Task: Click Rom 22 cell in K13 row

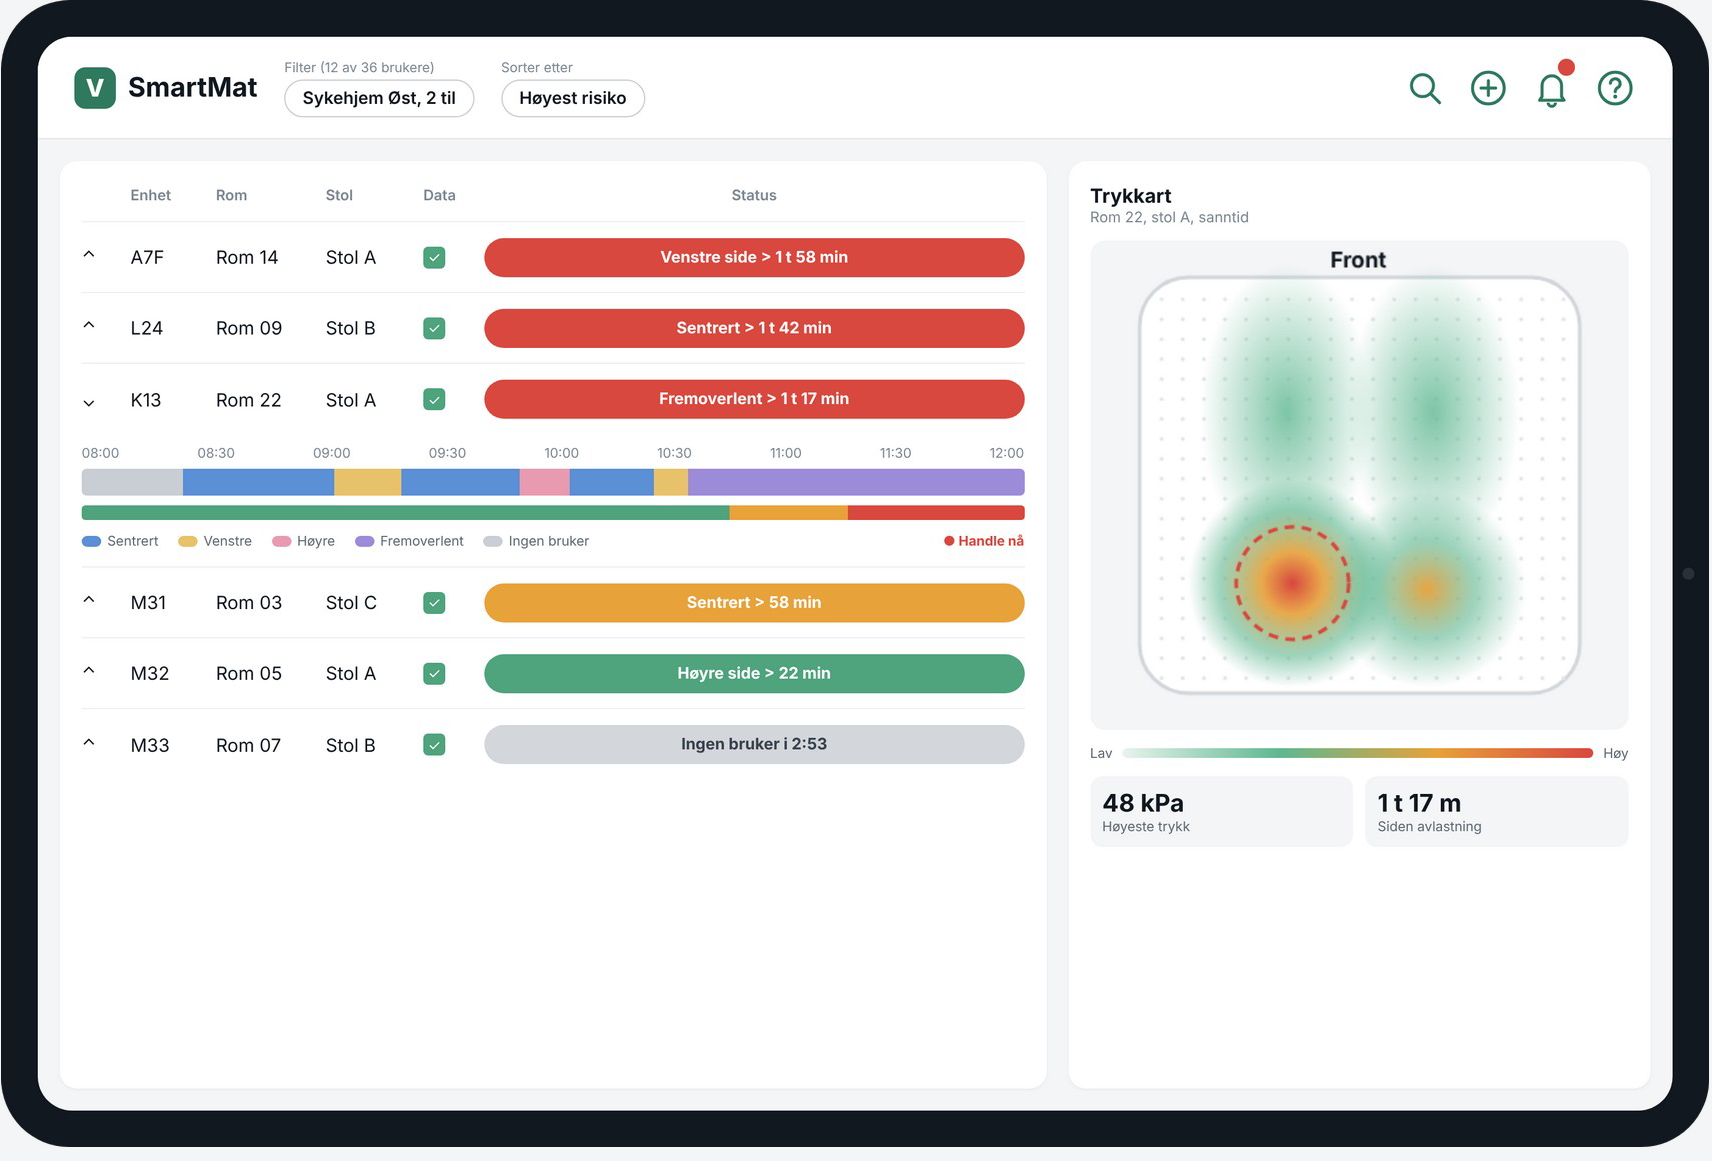Action: click(249, 400)
